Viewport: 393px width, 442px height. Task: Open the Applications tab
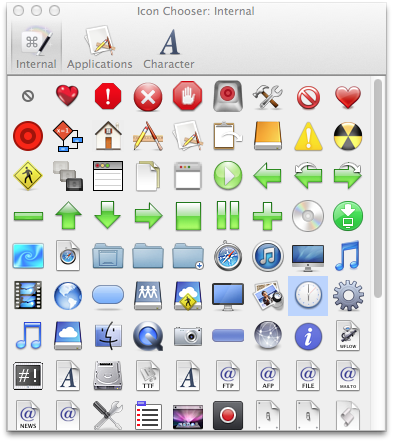100,48
